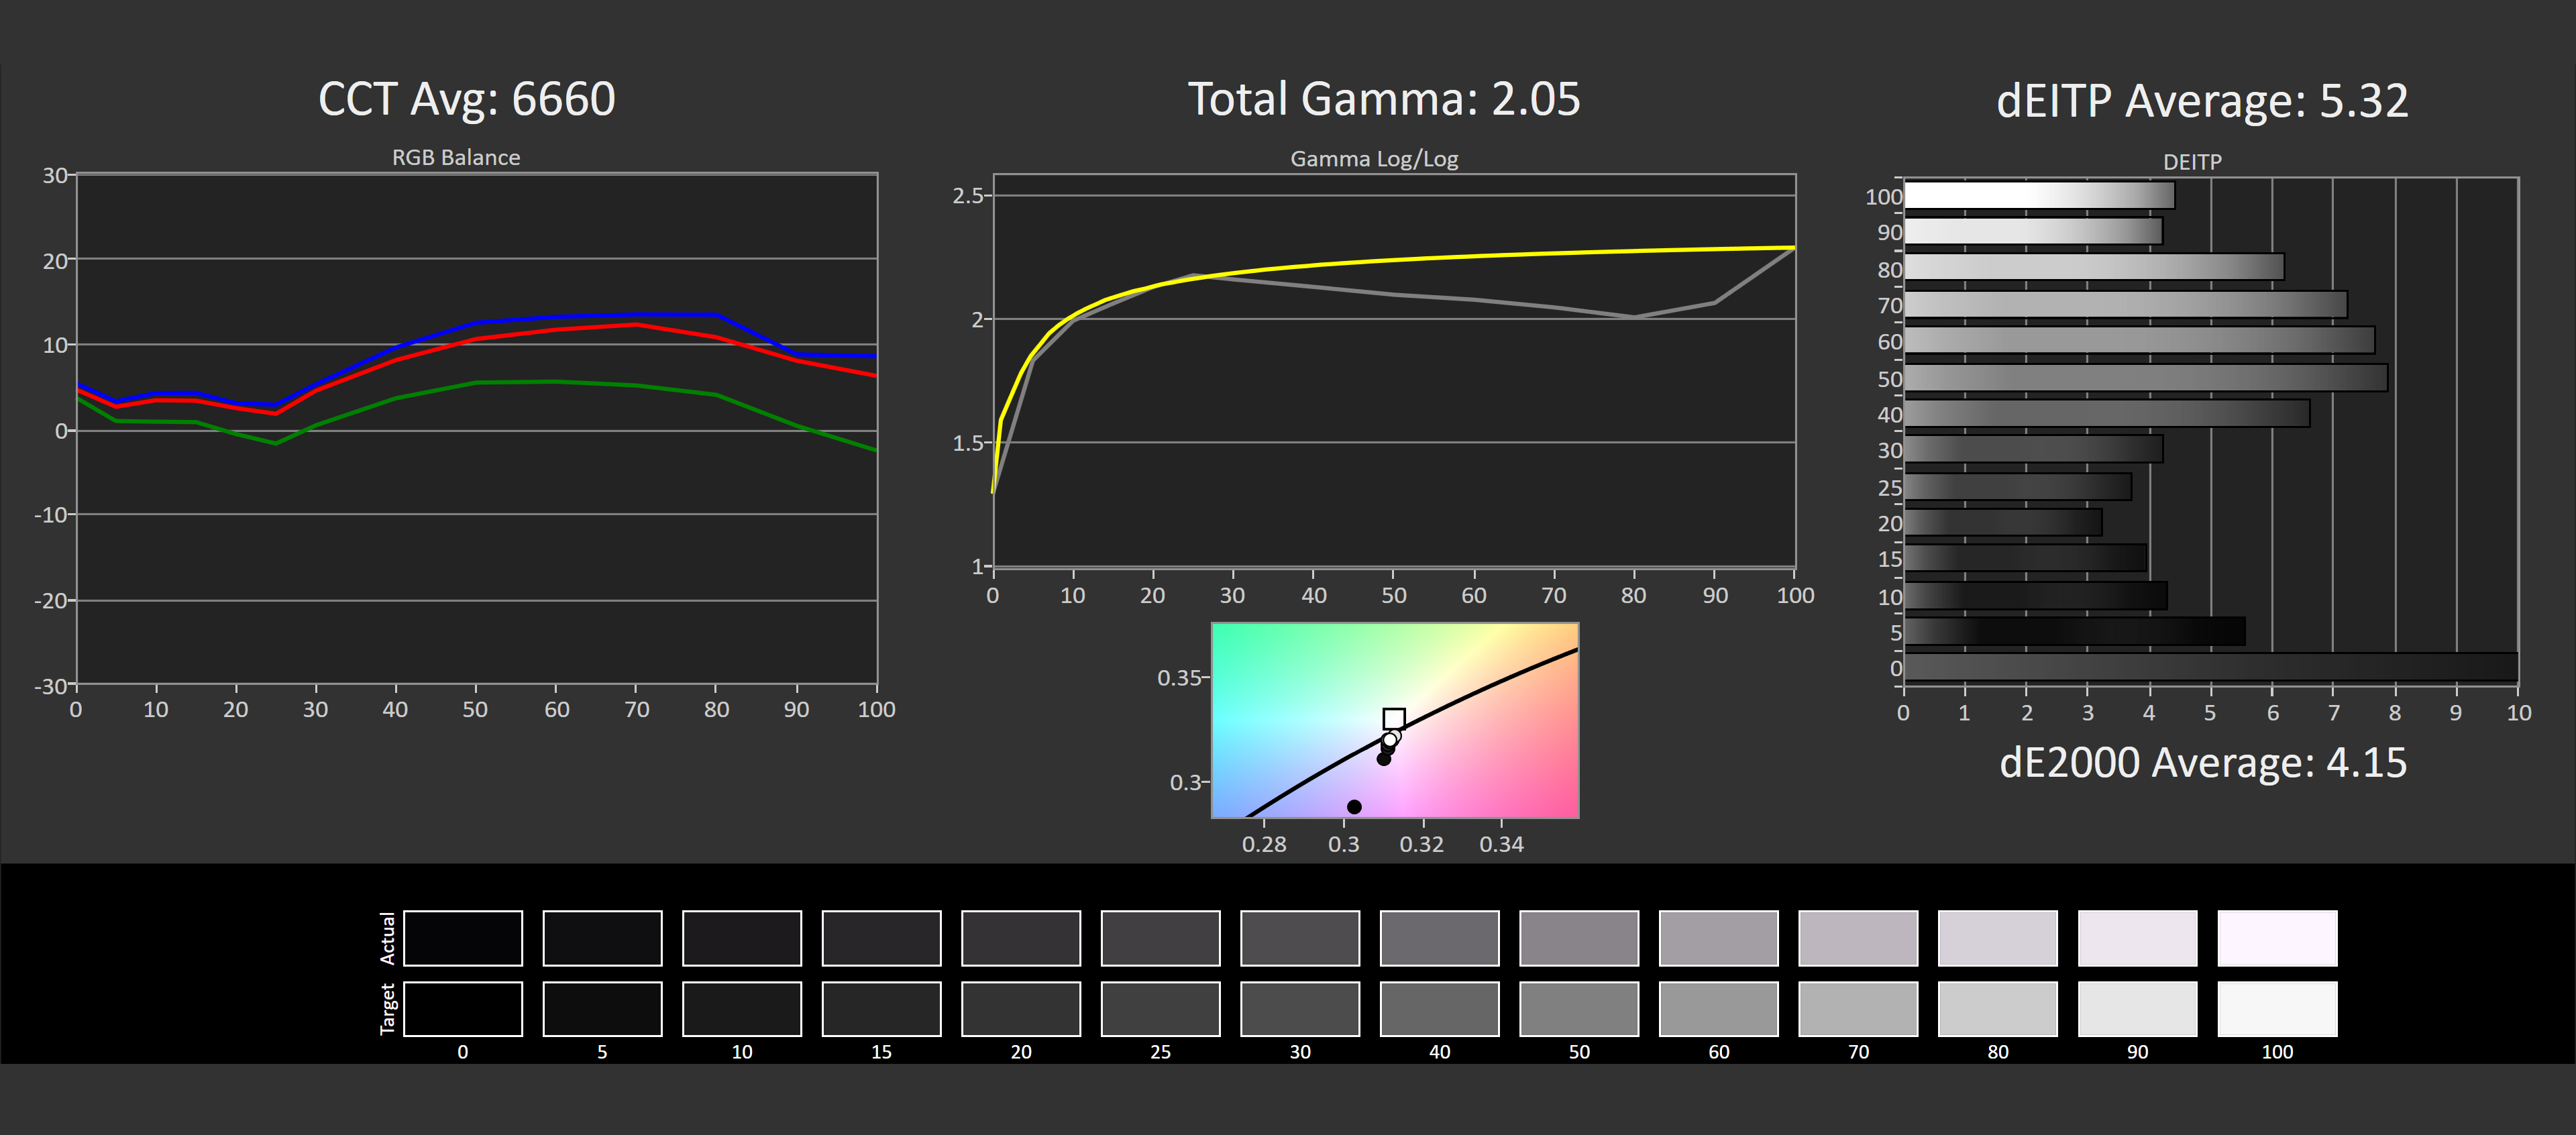Click the CCT Avg: 6660 heading
This screenshot has width=2576, height=1135.
466,99
